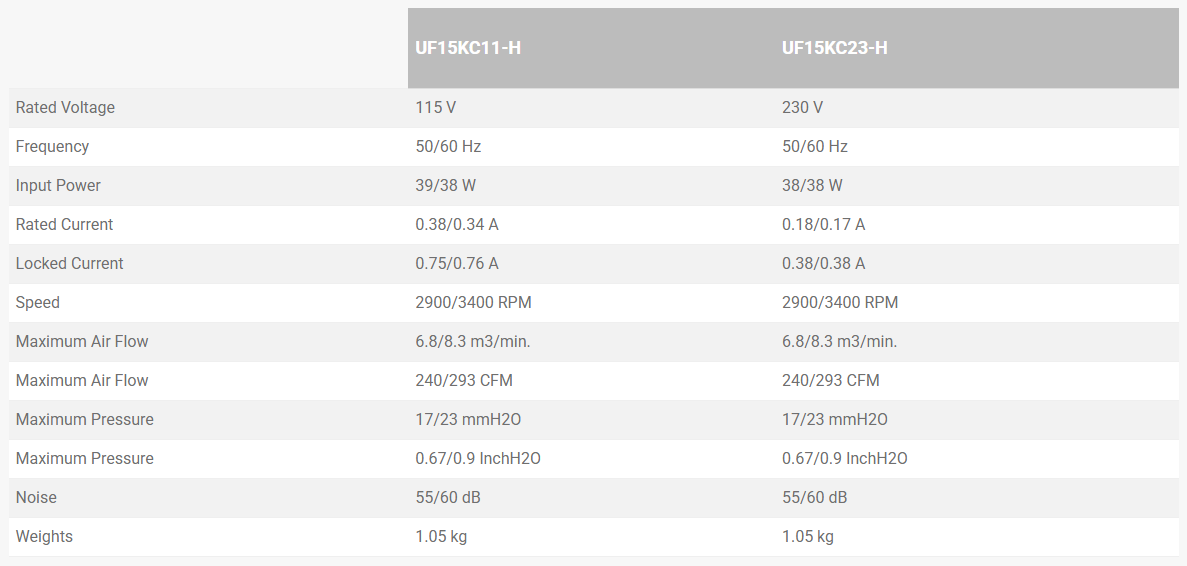Viewport: 1187px width, 566px height.
Task: Click the 0.75/0.76 A locked current value
Action: [x=457, y=263]
